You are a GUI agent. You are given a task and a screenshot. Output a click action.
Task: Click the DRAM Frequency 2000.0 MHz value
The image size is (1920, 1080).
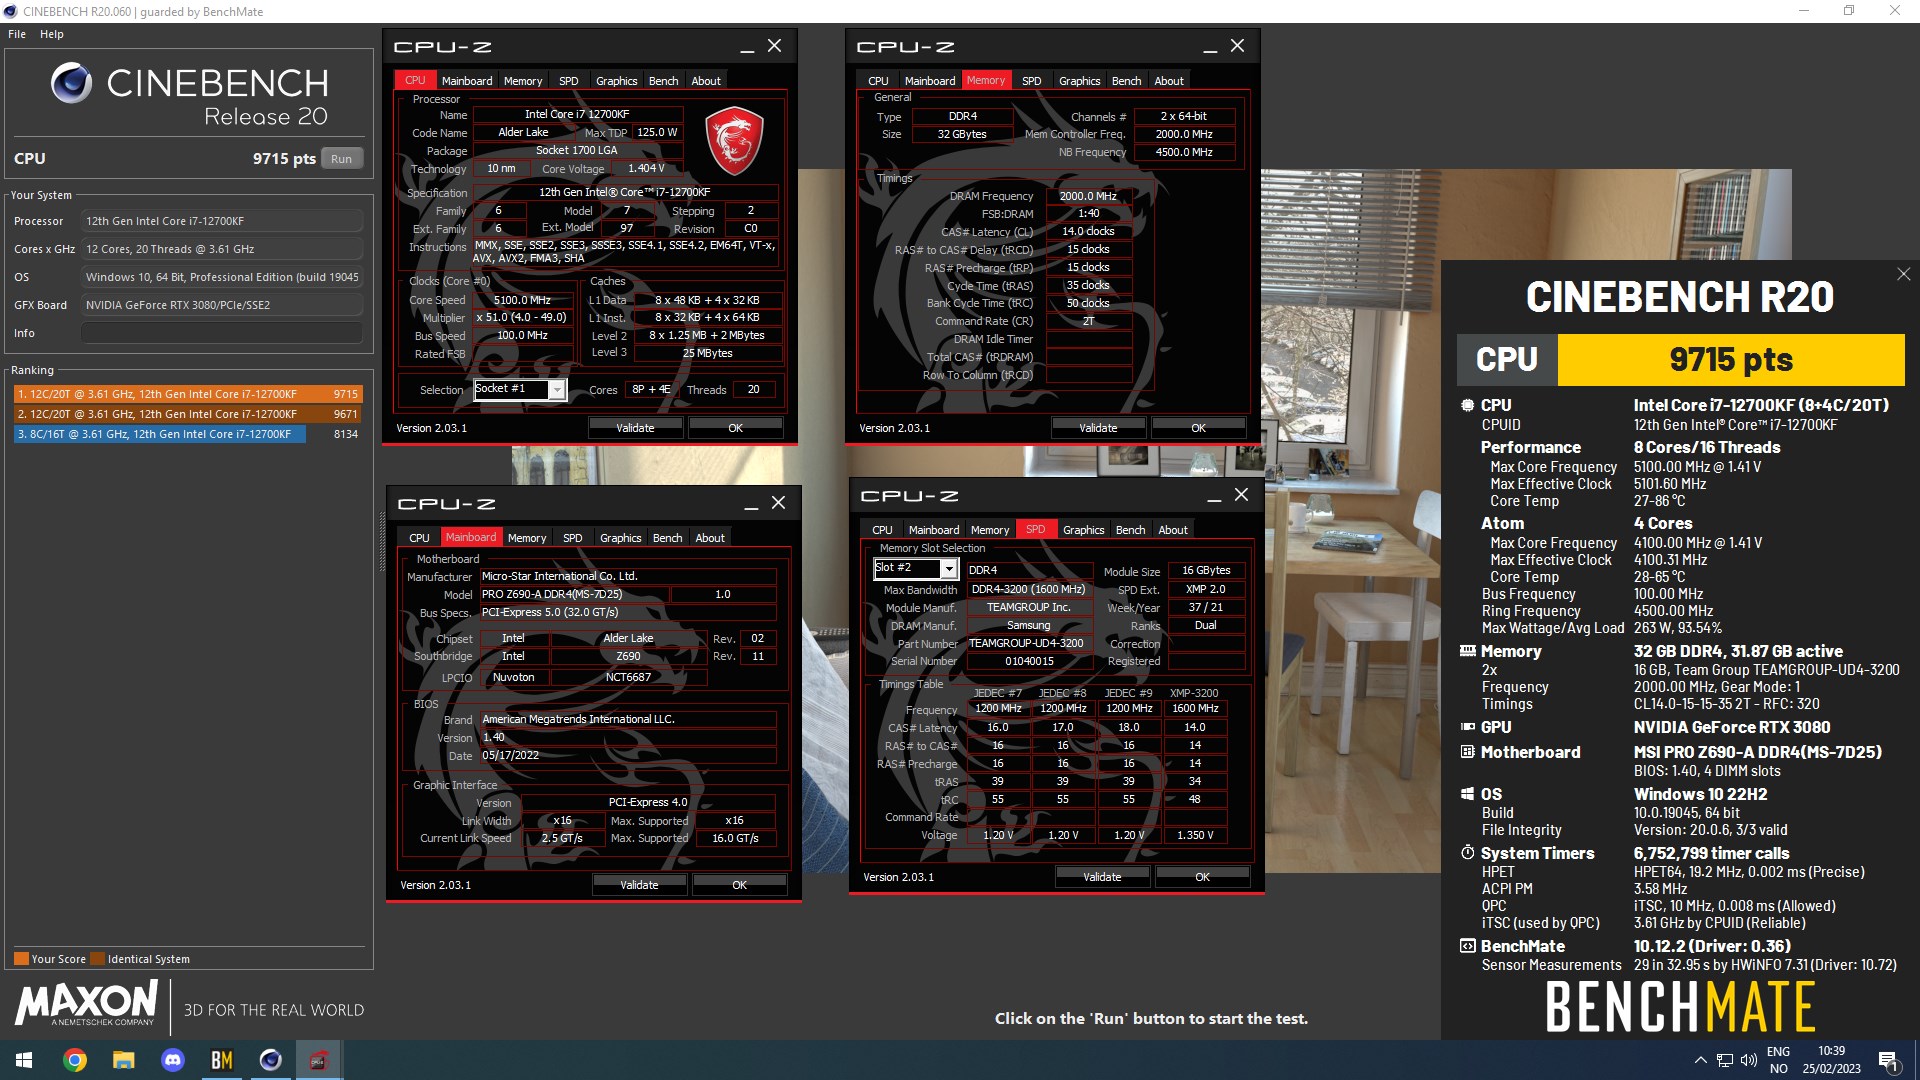(1088, 196)
